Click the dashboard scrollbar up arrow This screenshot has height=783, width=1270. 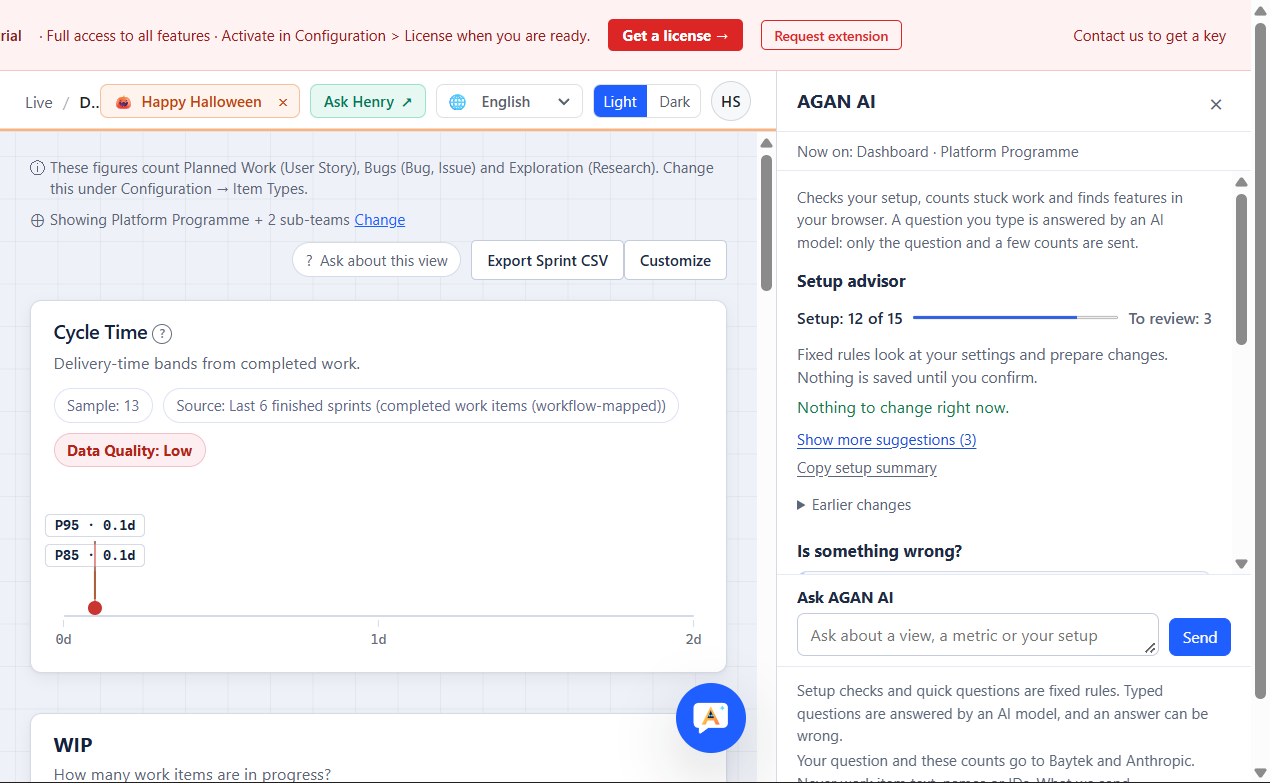tap(766, 144)
